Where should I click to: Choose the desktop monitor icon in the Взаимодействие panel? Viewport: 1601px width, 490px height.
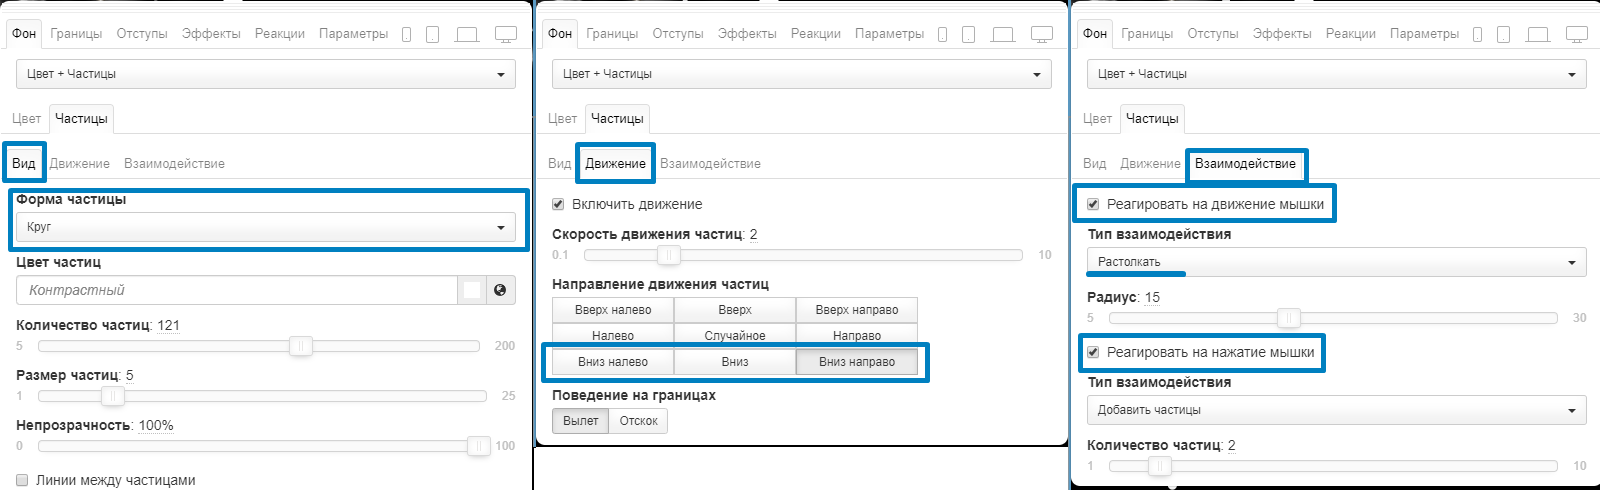tap(1577, 34)
